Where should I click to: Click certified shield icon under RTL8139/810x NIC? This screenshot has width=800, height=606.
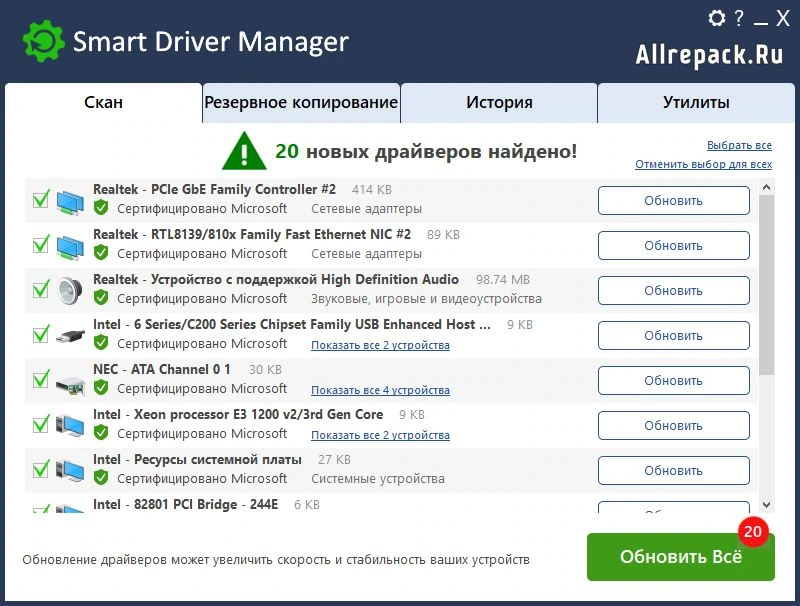click(101, 252)
